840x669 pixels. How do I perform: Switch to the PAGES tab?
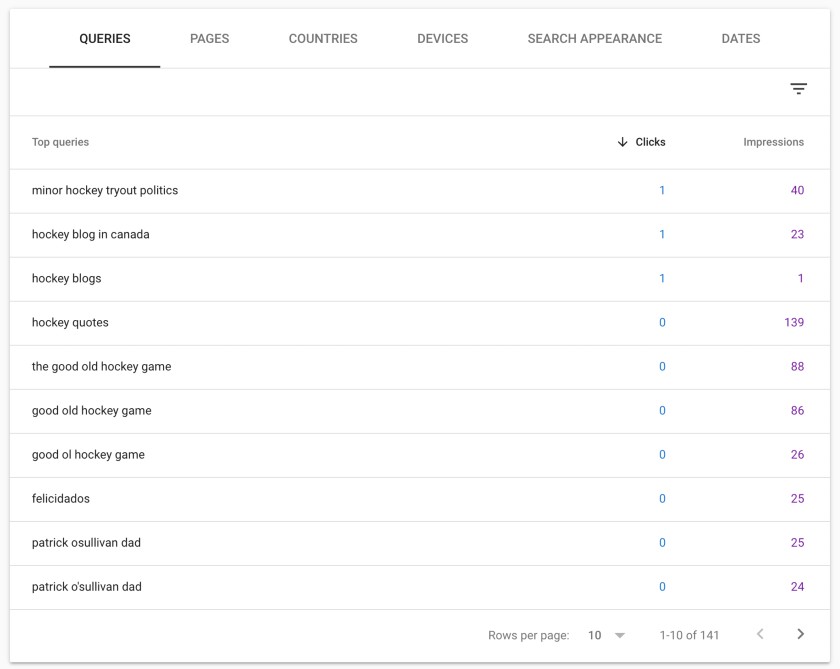[209, 38]
